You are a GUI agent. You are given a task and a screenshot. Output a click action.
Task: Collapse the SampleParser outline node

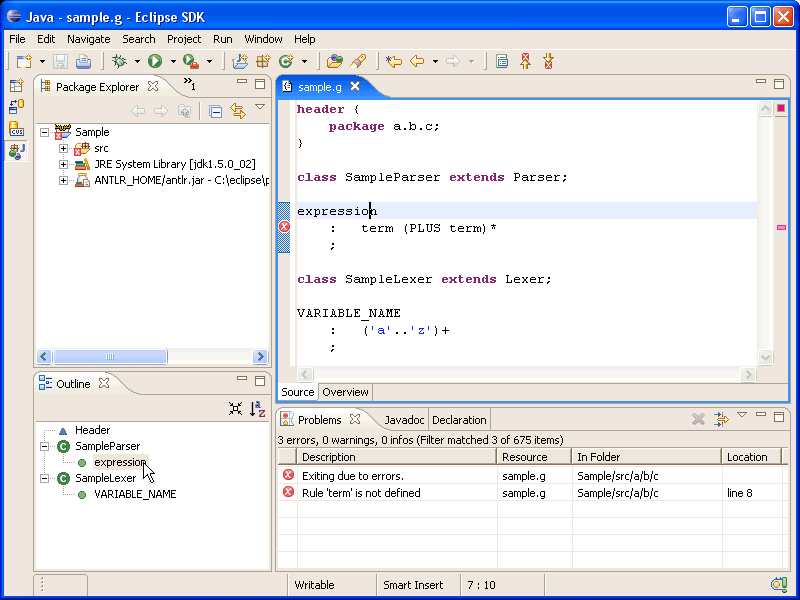(x=44, y=446)
